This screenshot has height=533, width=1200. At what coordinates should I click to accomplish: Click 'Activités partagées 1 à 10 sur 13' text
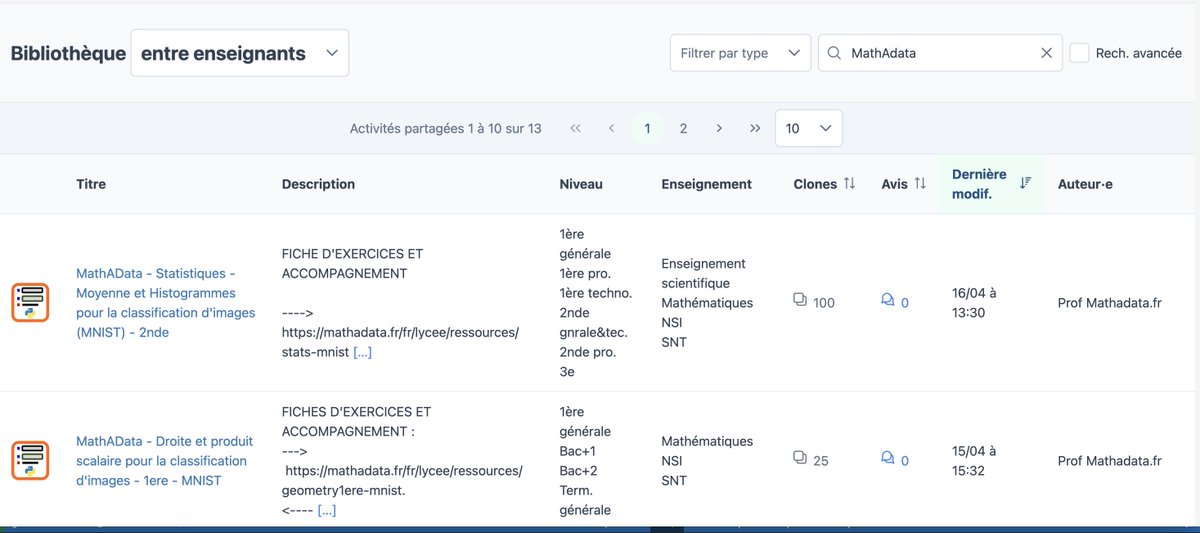point(446,128)
